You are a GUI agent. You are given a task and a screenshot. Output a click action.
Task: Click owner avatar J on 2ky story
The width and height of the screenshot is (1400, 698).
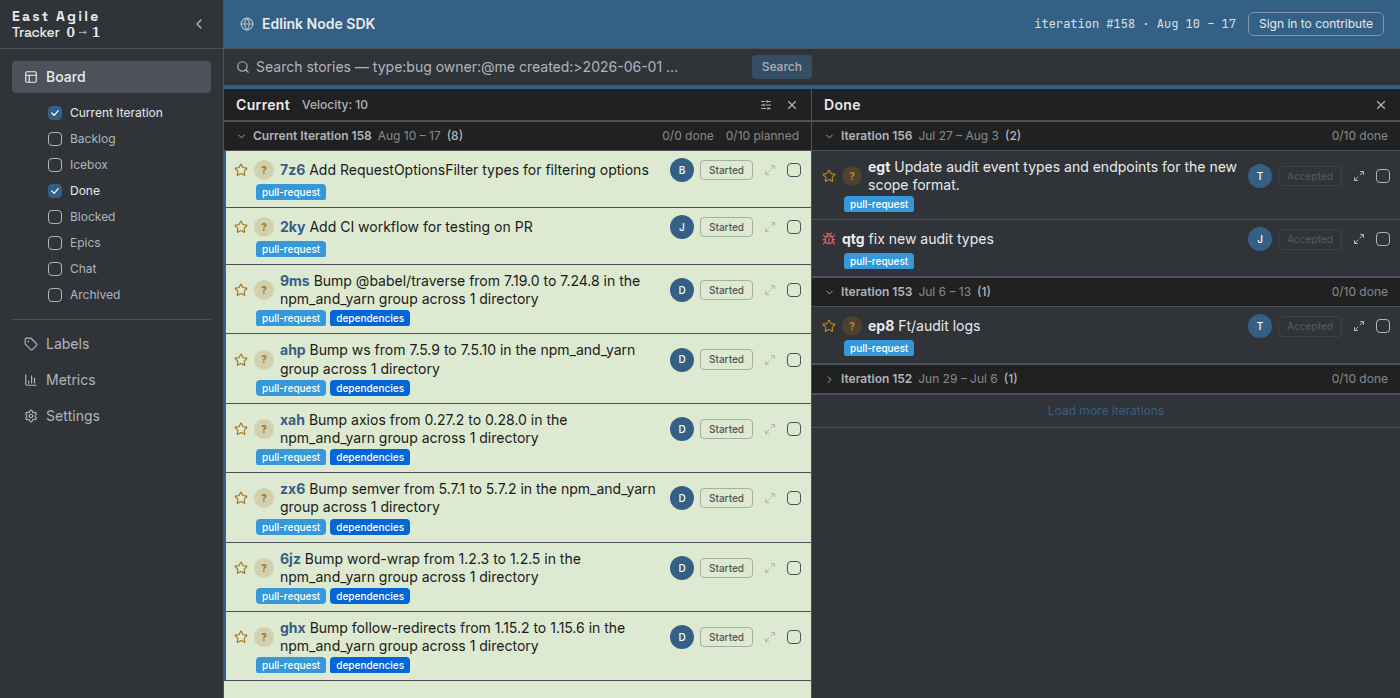click(682, 227)
